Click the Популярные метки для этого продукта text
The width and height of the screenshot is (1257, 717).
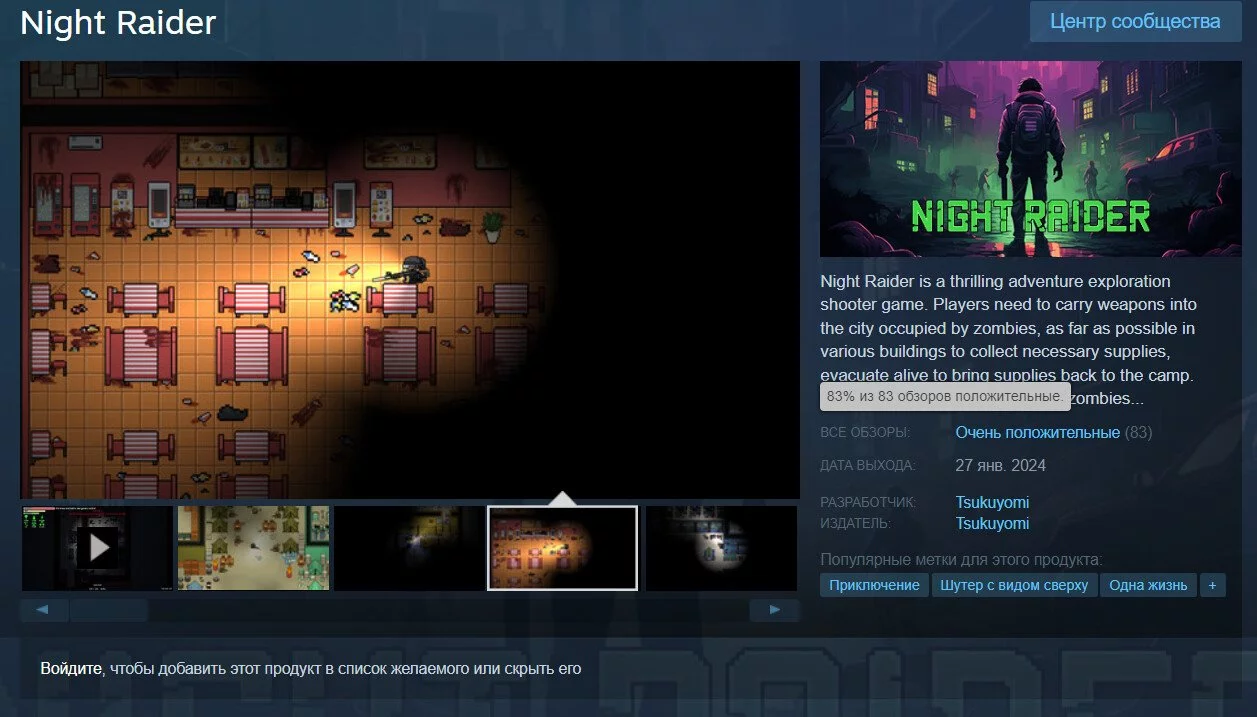tap(961, 559)
